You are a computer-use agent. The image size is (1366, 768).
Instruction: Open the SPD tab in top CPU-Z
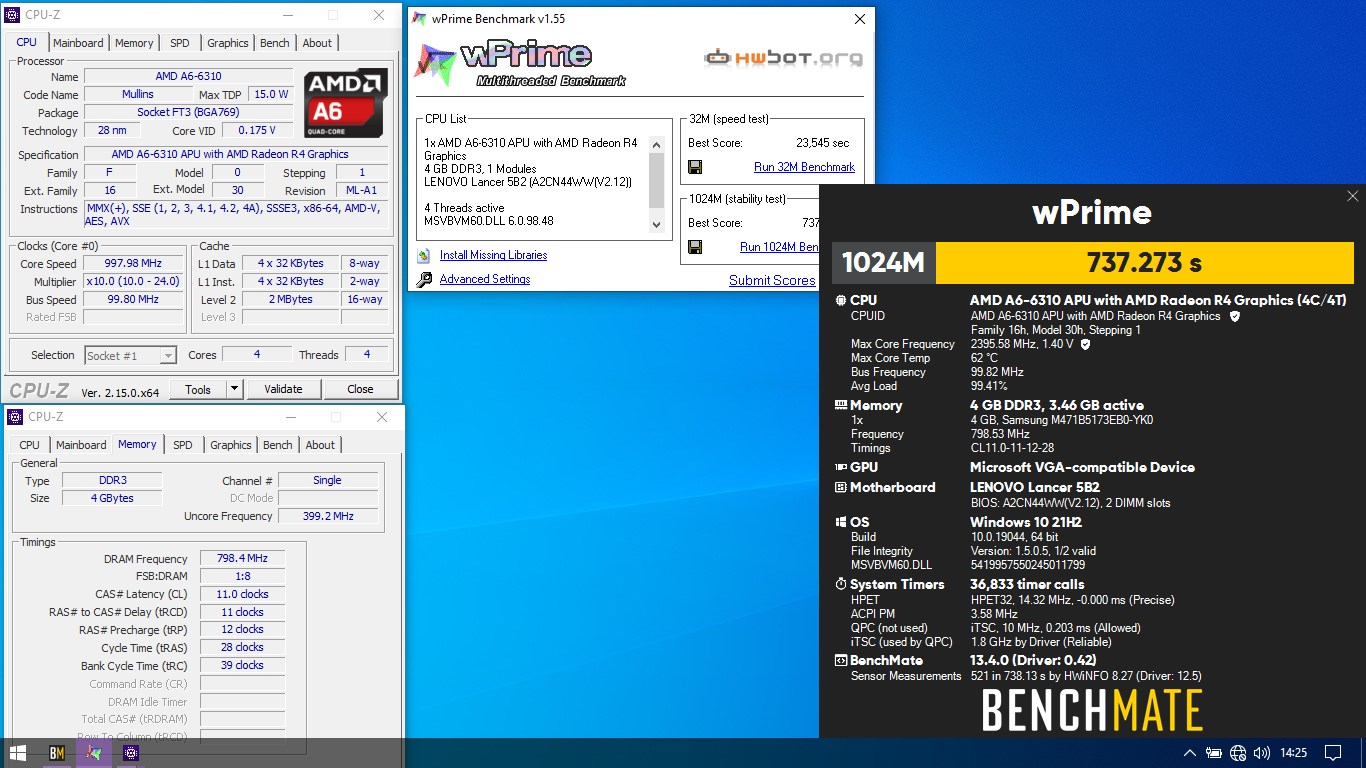(x=180, y=43)
